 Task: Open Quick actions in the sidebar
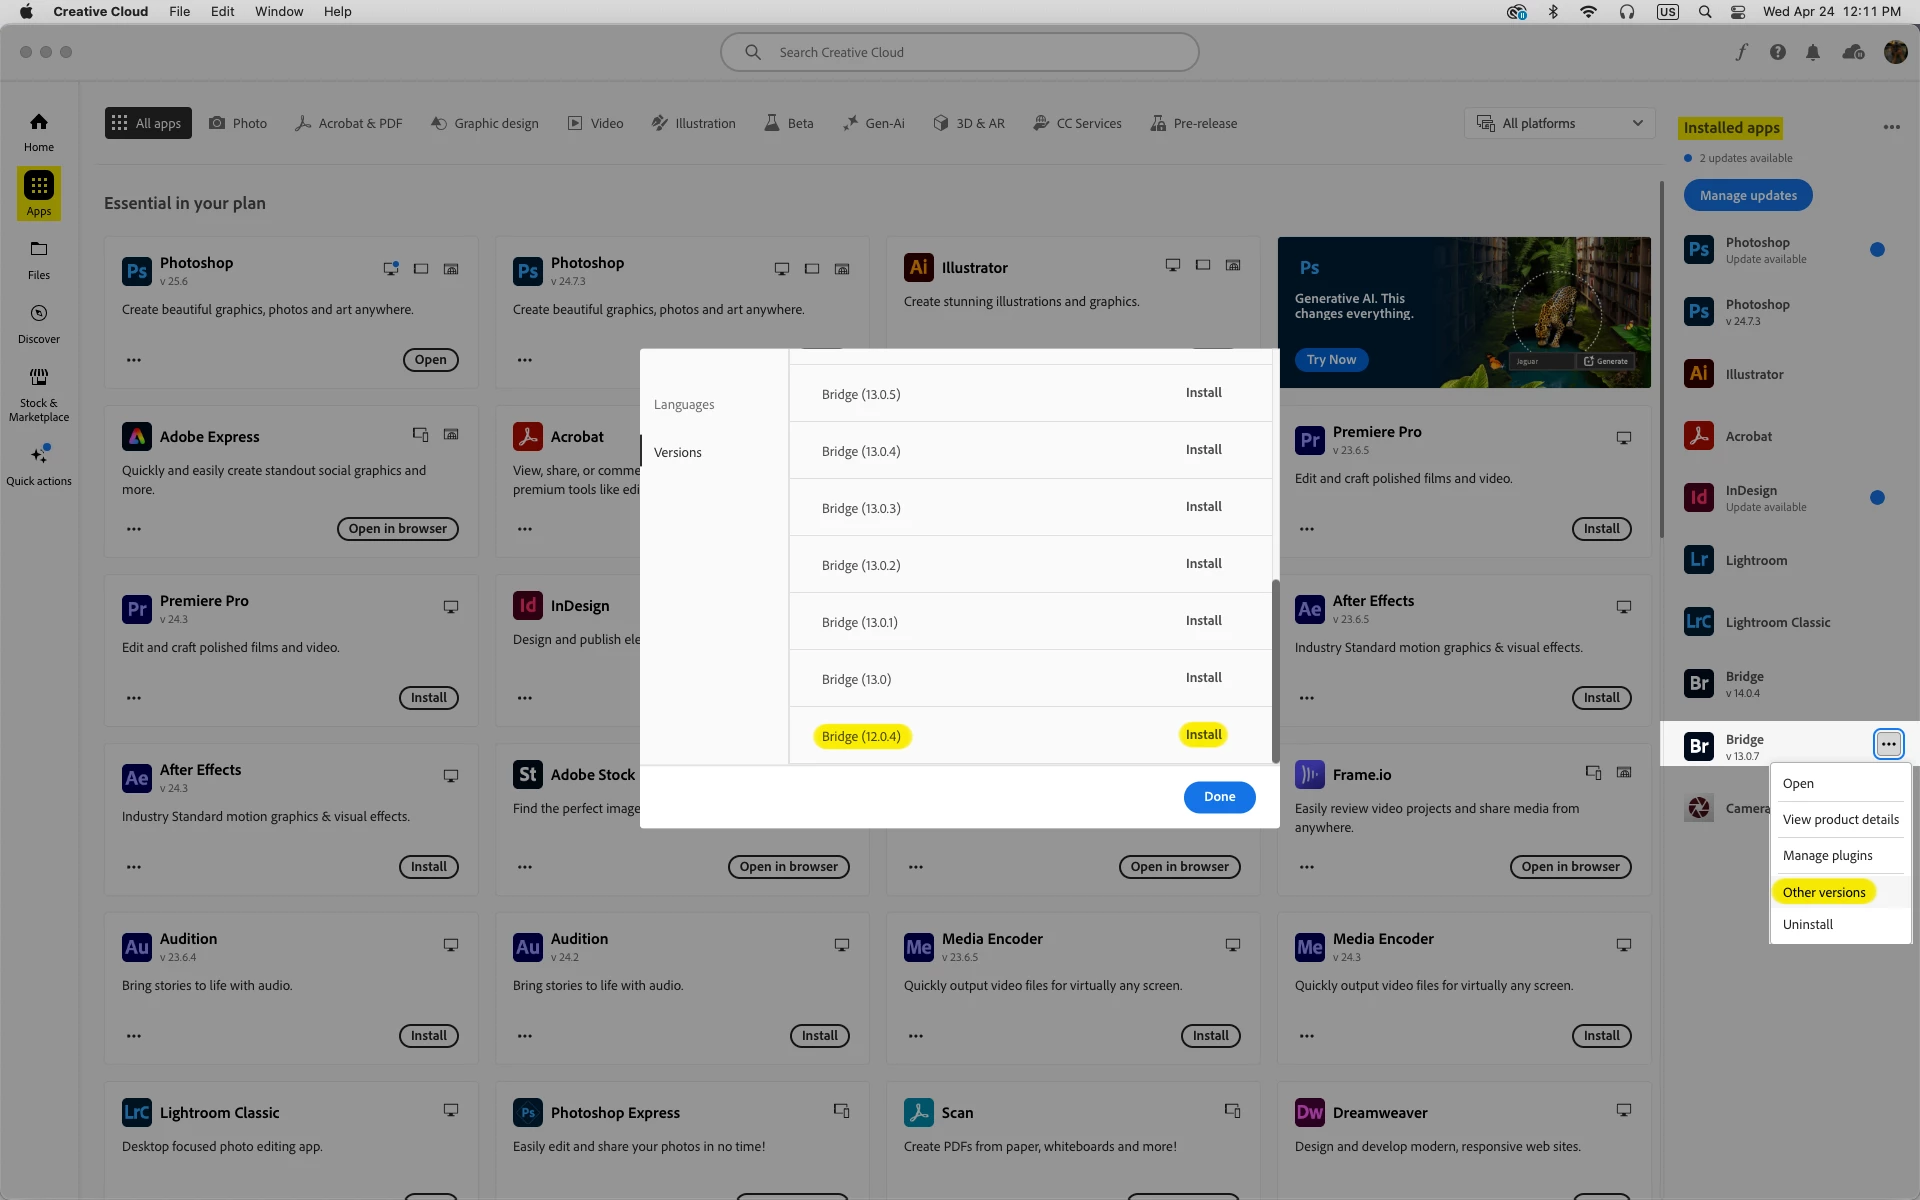click(38, 465)
